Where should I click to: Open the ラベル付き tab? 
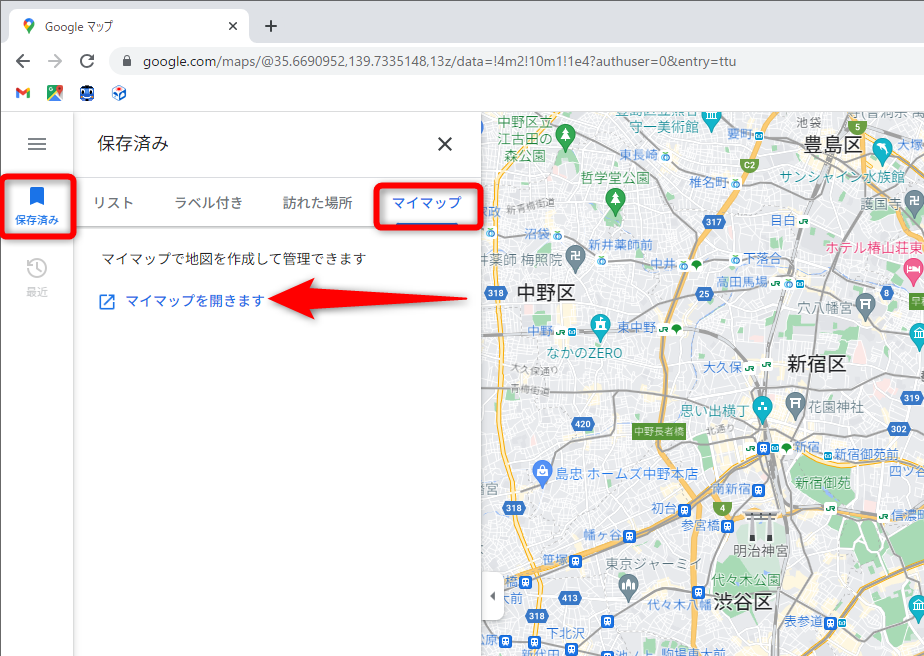(x=208, y=202)
